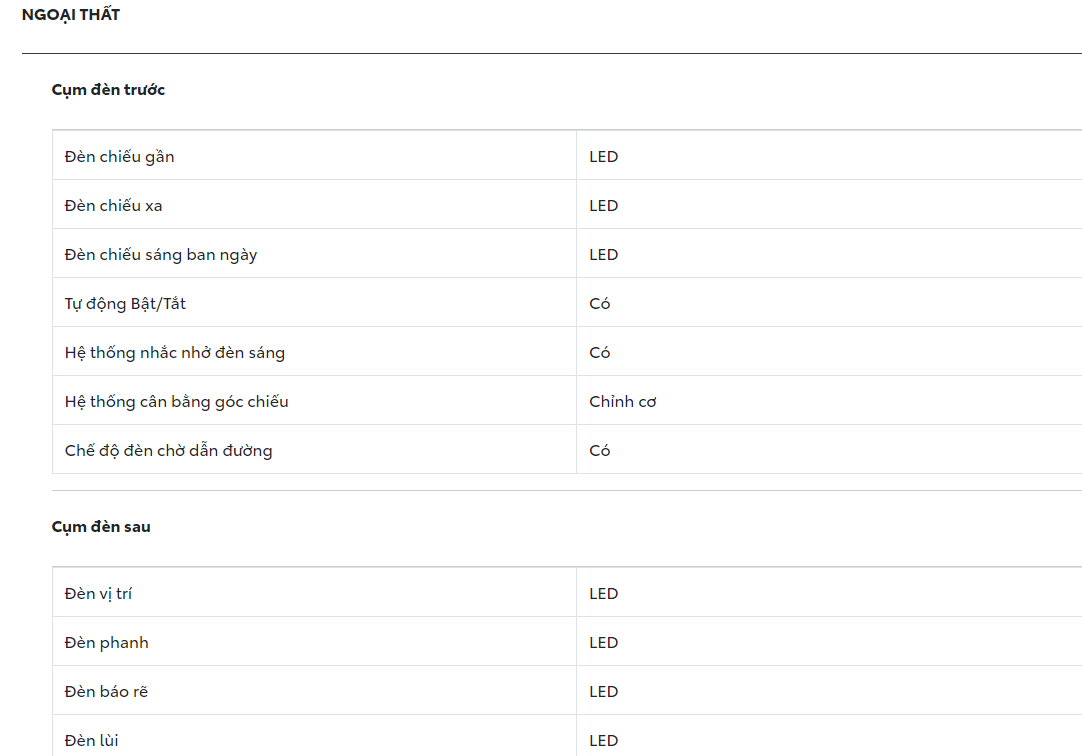
Task: Select the Đèn chiếu xa row label
Action: point(113,206)
